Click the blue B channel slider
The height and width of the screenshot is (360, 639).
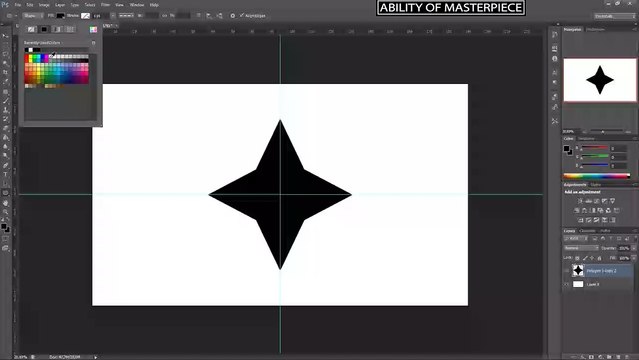pos(595,166)
